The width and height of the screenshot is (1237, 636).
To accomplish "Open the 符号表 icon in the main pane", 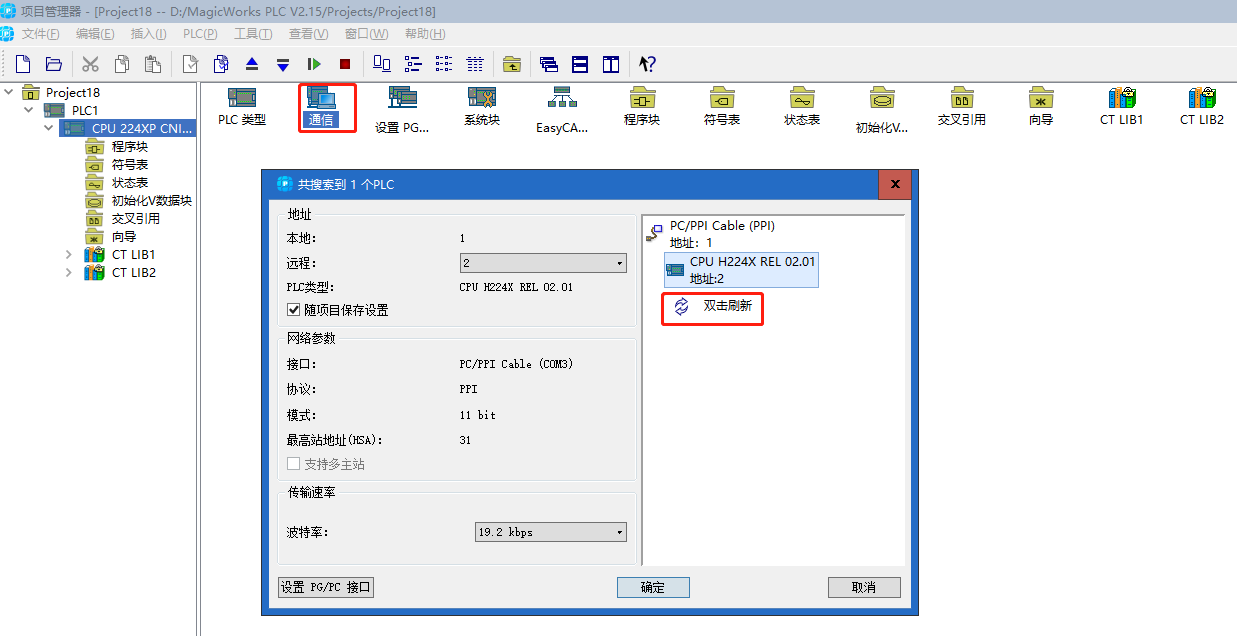I will tap(722, 106).
